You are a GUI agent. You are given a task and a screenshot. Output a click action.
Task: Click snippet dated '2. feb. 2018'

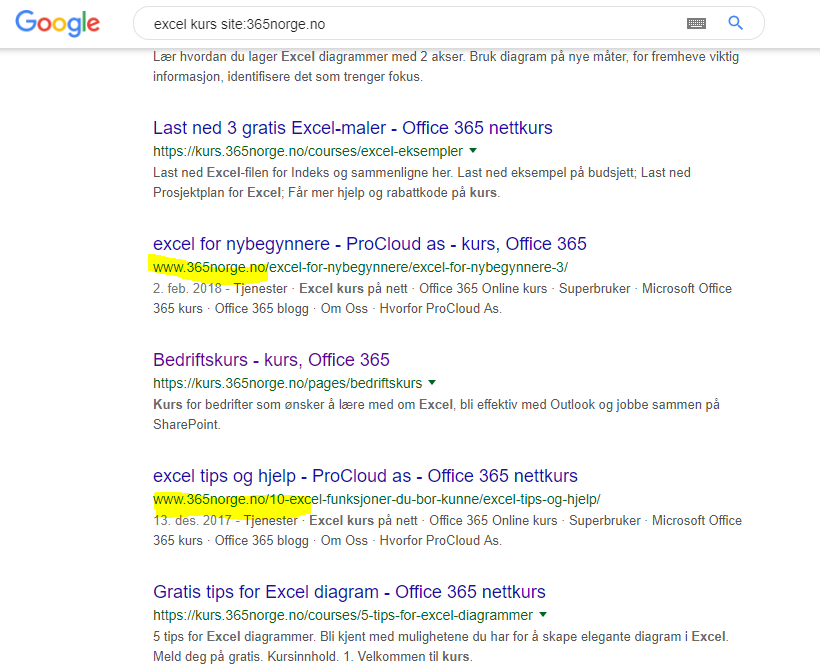pos(442,299)
